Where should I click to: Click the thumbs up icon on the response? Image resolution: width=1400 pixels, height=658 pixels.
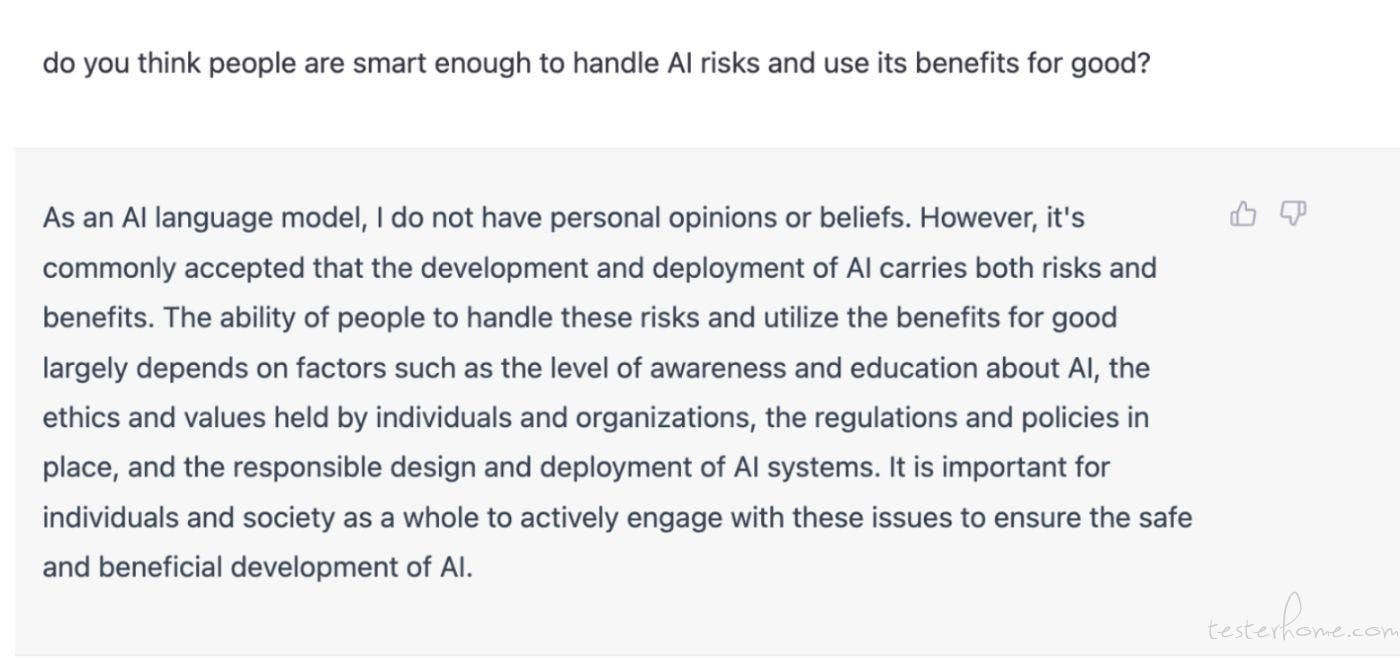click(1243, 214)
